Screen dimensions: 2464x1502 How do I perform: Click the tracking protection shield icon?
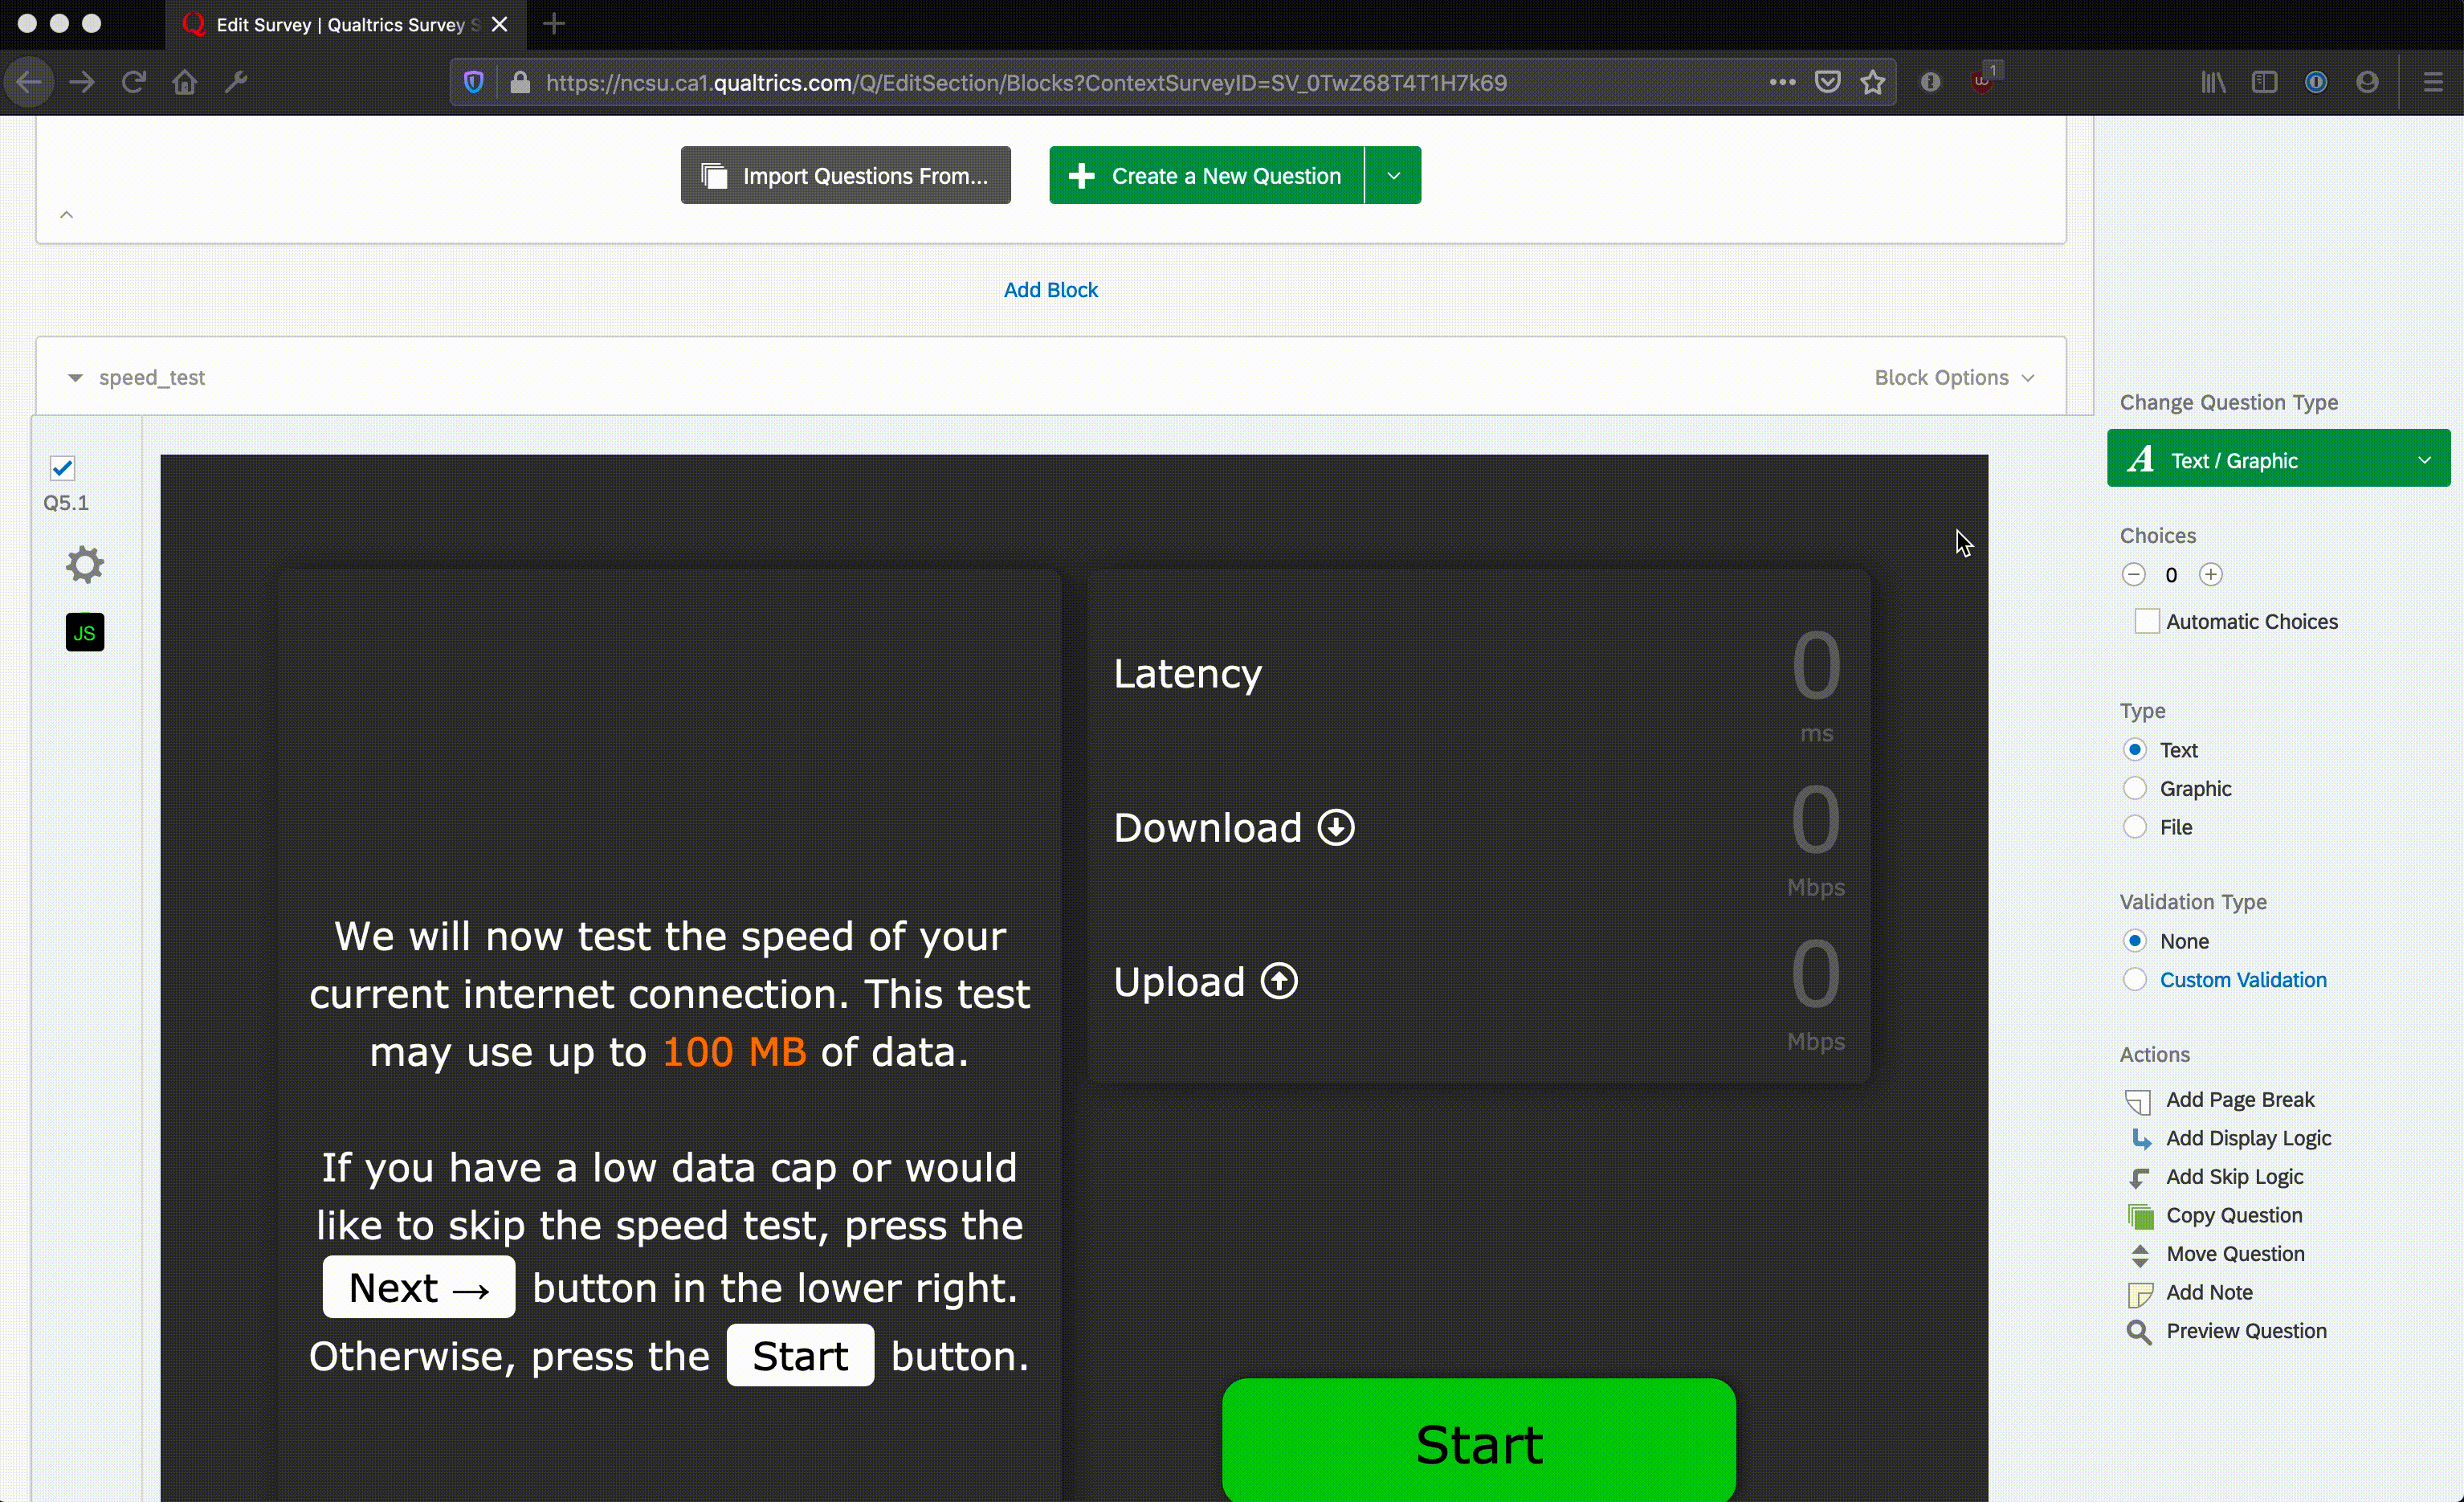[474, 82]
